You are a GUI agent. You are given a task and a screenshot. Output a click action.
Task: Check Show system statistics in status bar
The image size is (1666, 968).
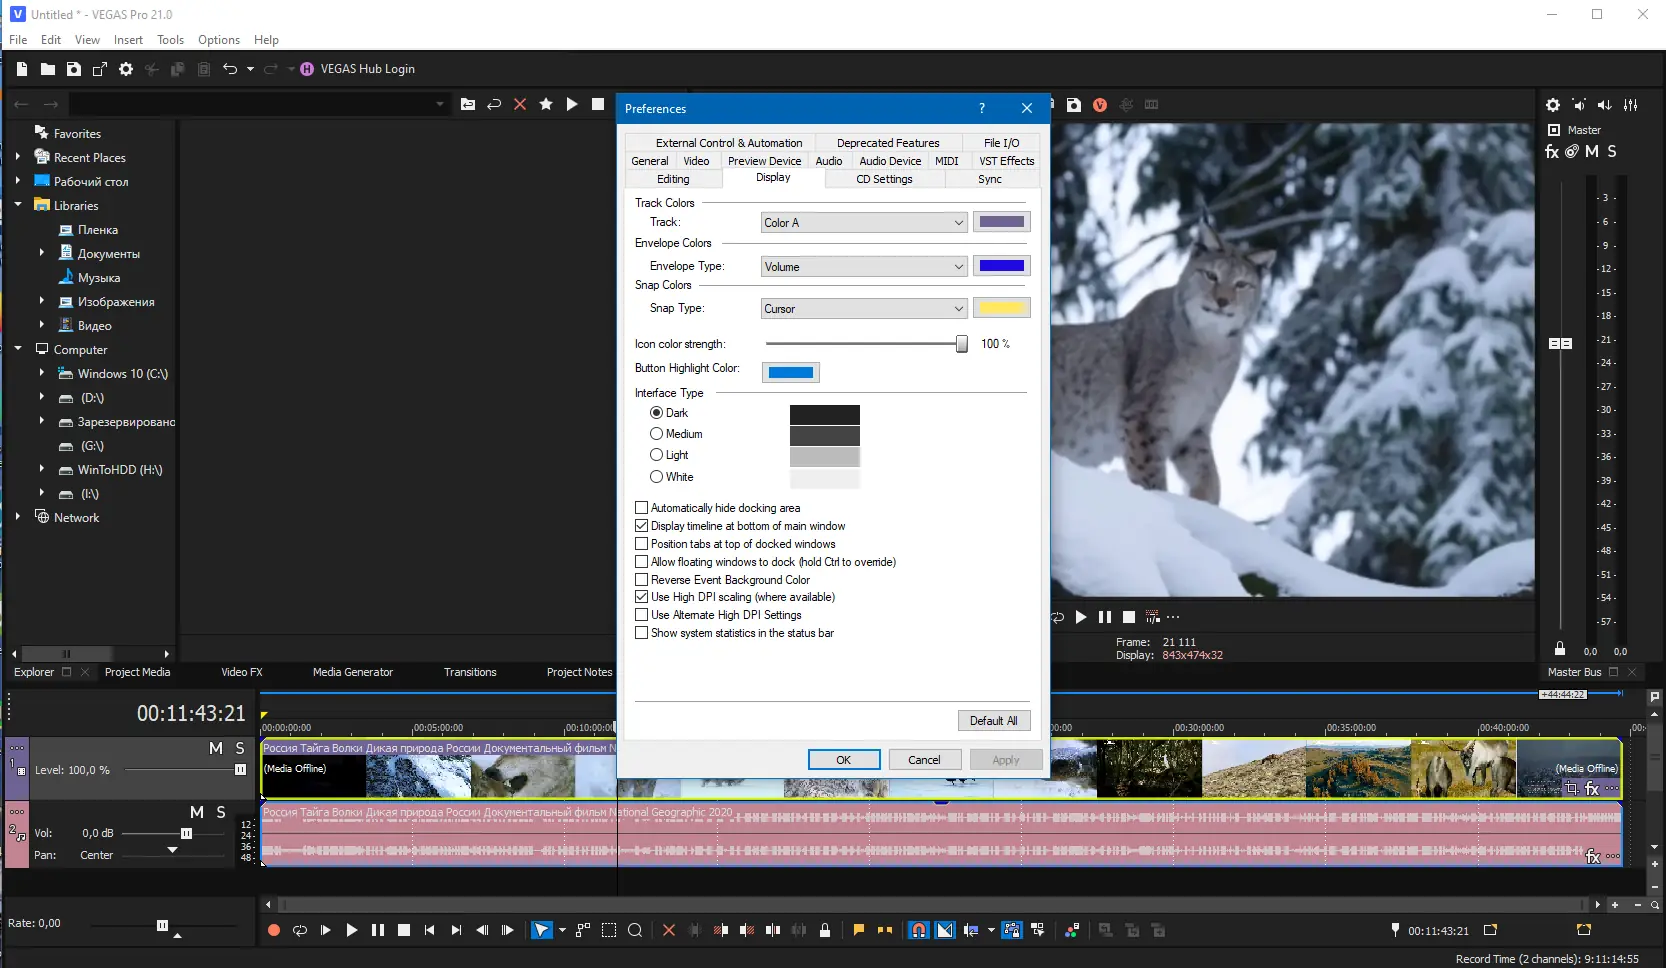coord(642,633)
